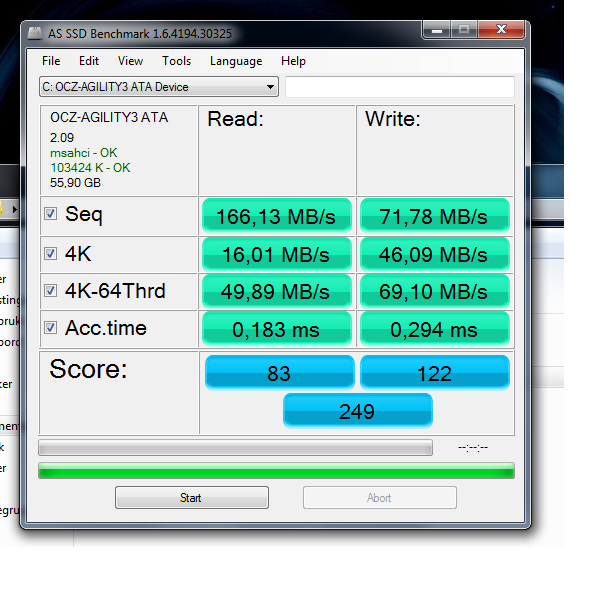Open the Edit menu
Screen dimensions: 598x606
pyautogui.click(x=89, y=61)
